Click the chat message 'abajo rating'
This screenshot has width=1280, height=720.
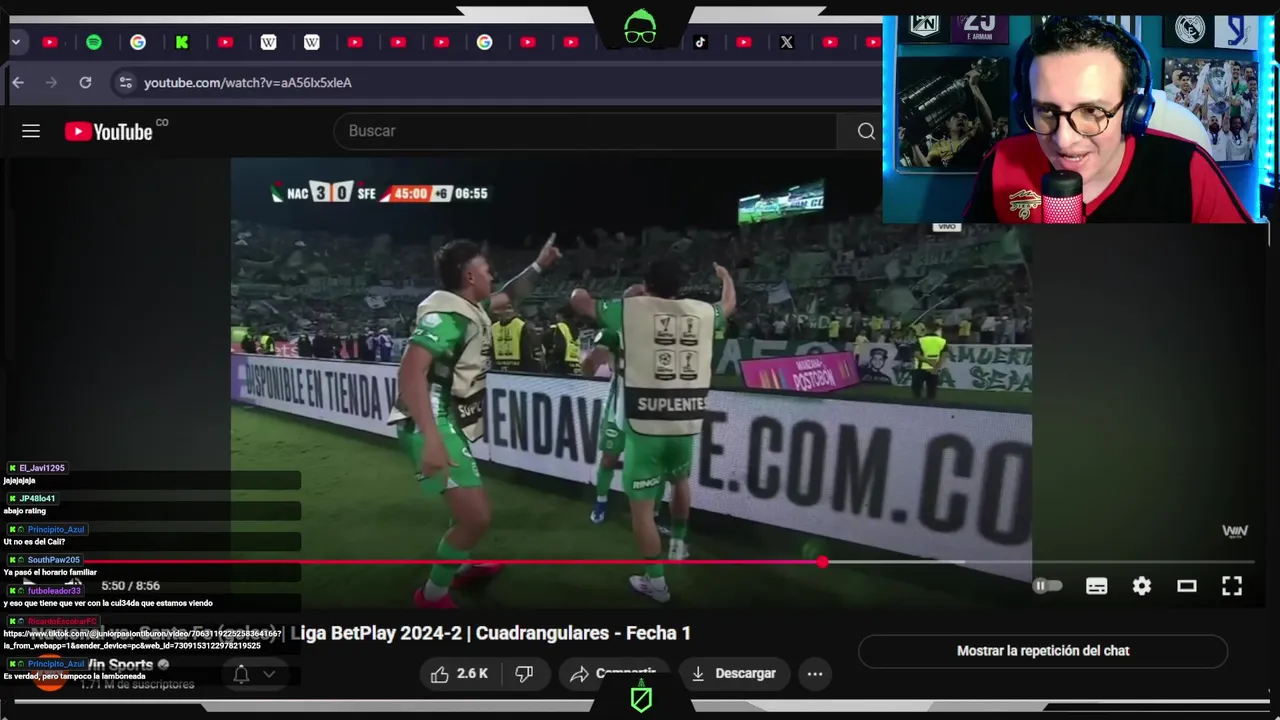(x=24, y=511)
